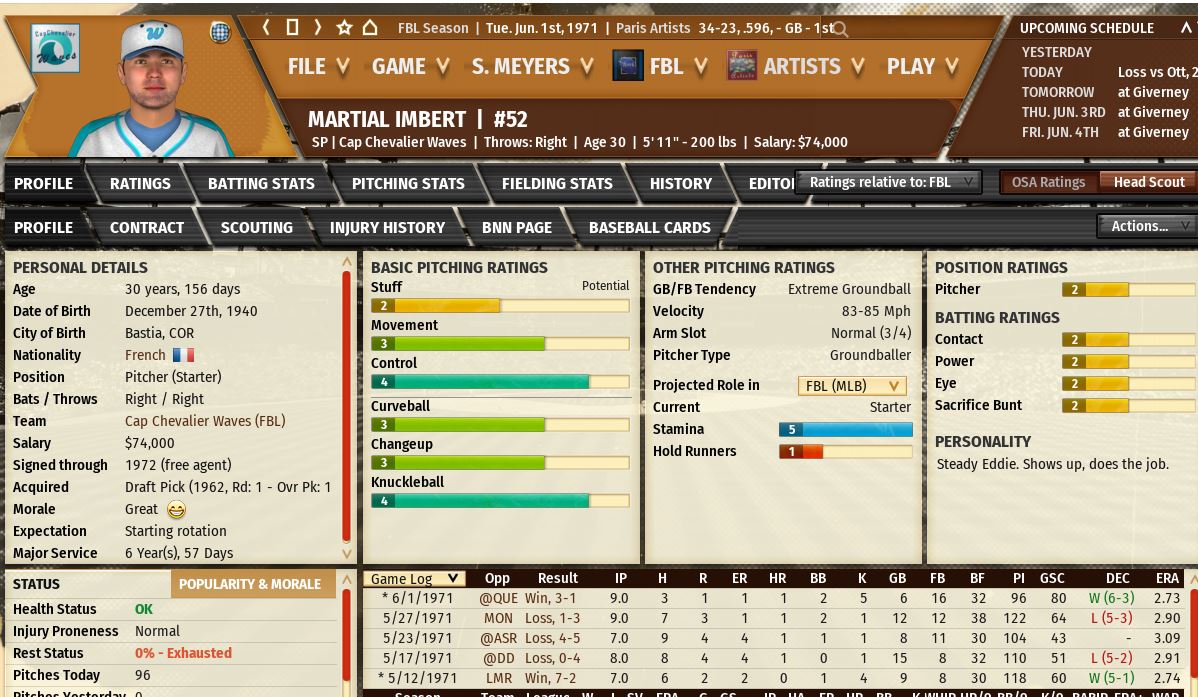This screenshot has height=697, width=1198.
Task: Click the Paris Artists logo icon
Action: 741,66
